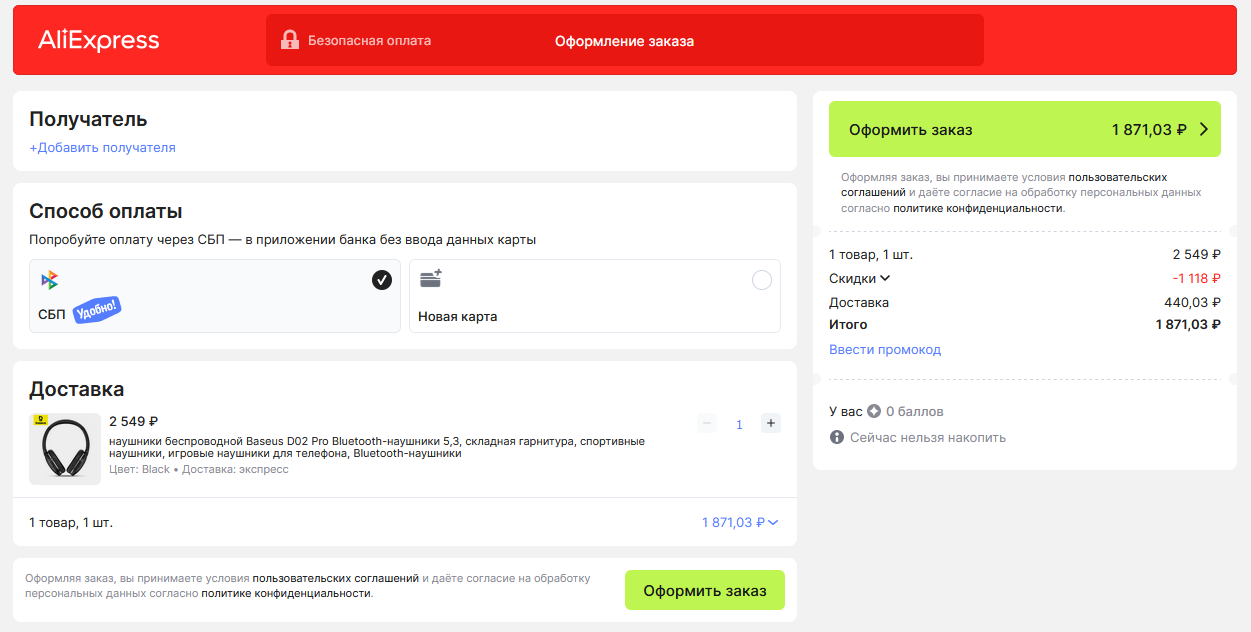Click the AliExpress logo
The width and height of the screenshot is (1251, 632).
[x=98, y=41]
